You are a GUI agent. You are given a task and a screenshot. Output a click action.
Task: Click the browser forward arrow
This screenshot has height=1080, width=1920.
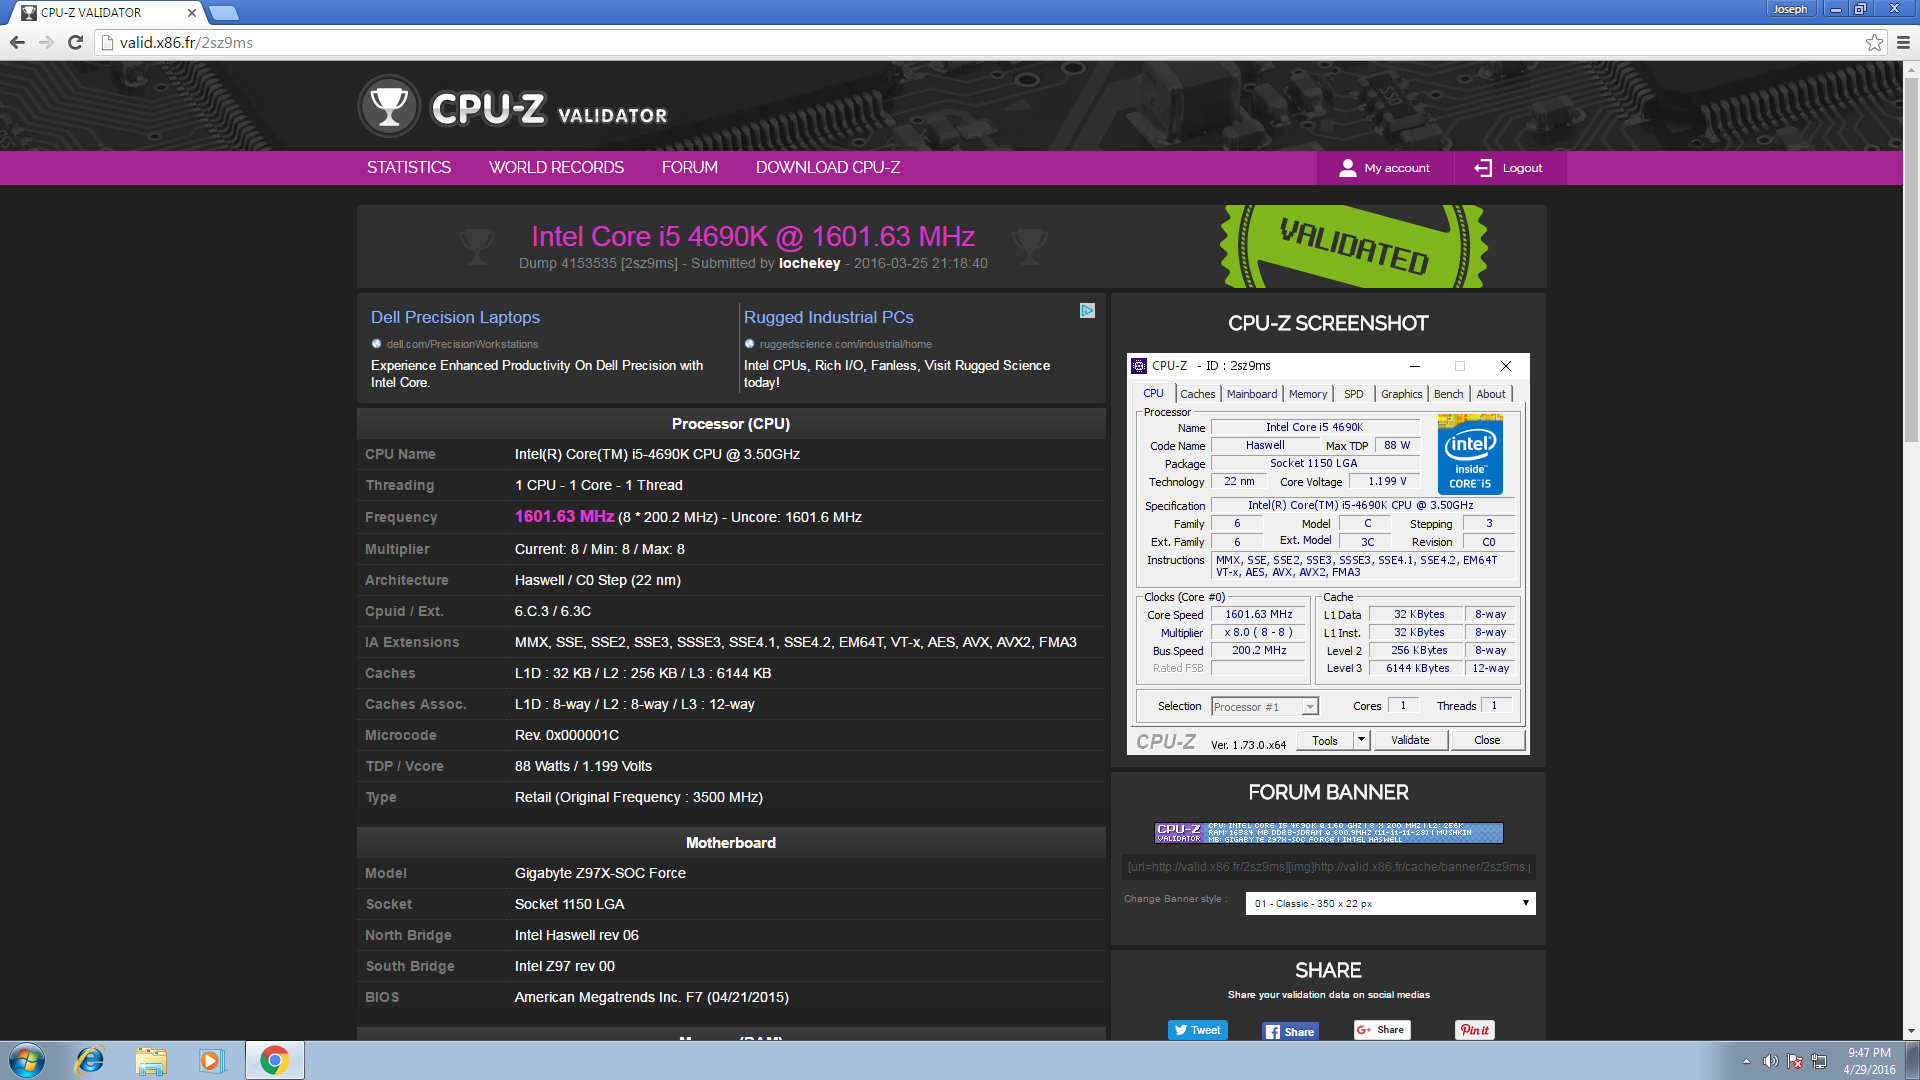point(46,42)
